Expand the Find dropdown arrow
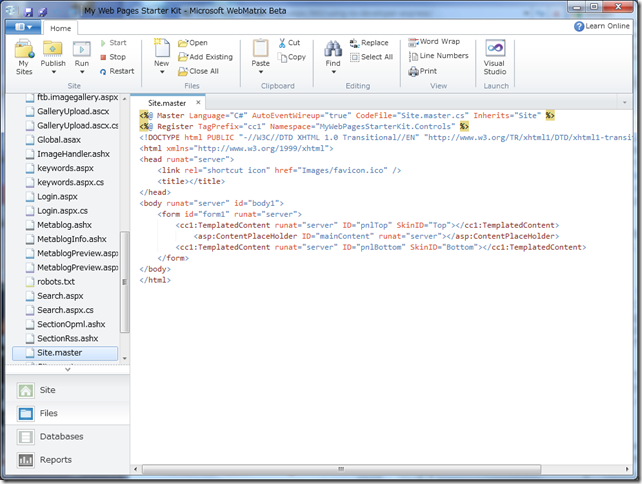Viewport: 642px width, 484px height. tap(333, 72)
